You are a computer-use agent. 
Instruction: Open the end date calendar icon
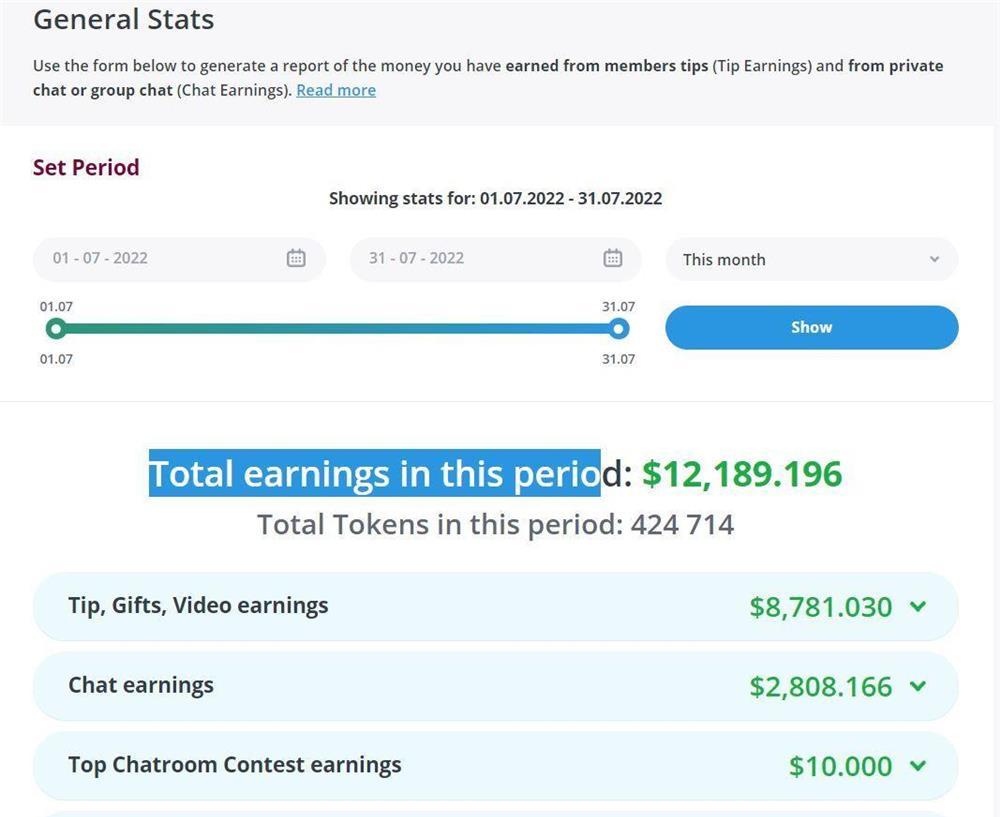pyautogui.click(x=613, y=258)
